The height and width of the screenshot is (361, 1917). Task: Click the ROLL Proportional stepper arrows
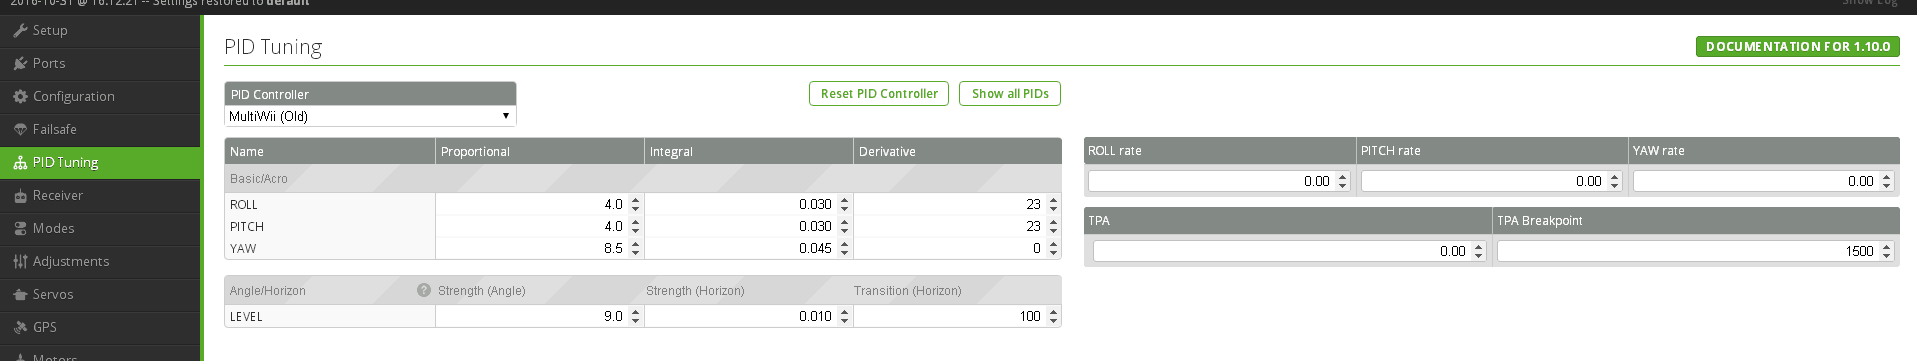[x=635, y=204]
